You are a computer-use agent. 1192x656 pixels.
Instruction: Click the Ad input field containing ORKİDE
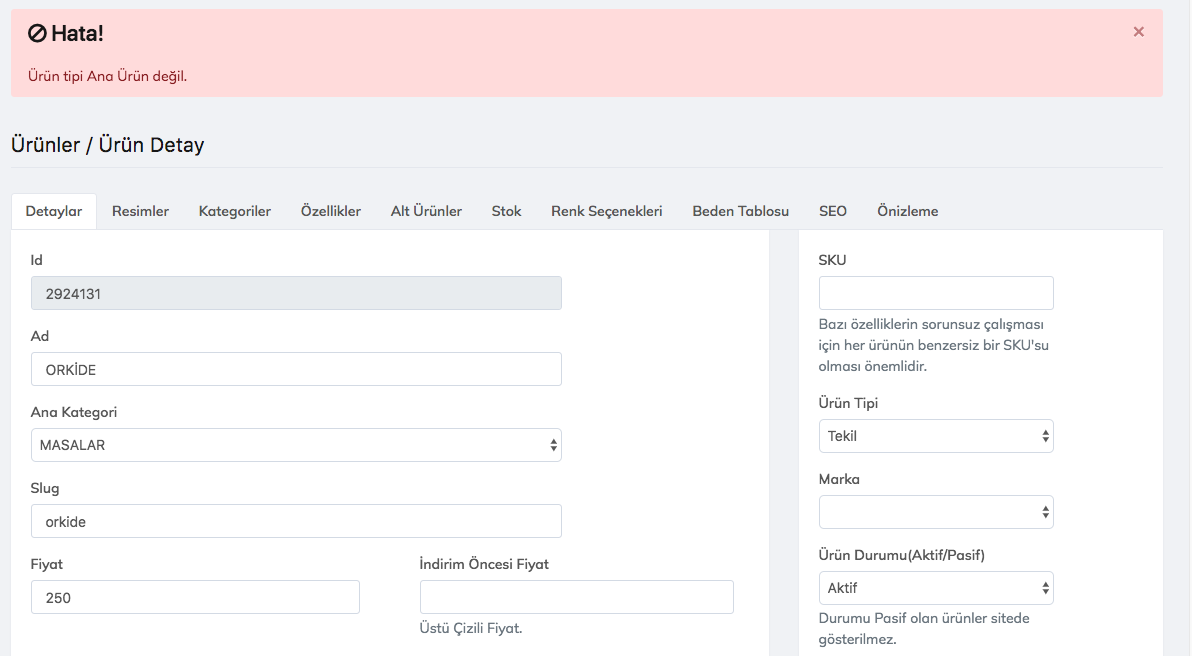296,369
